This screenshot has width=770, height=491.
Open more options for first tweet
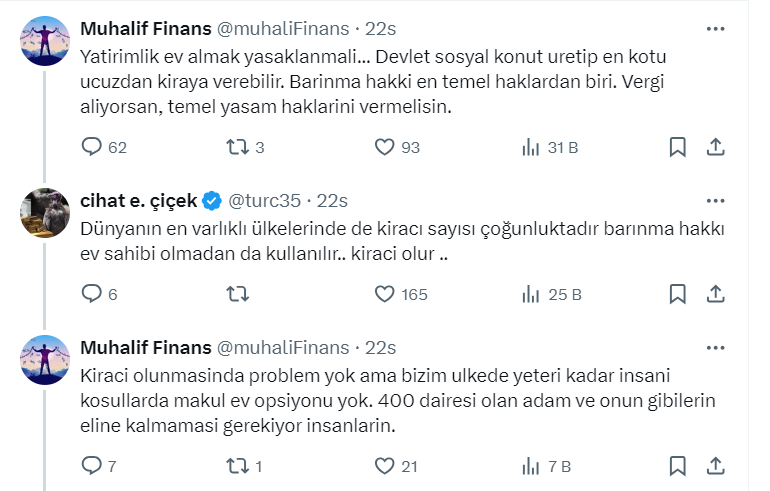coord(715,28)
